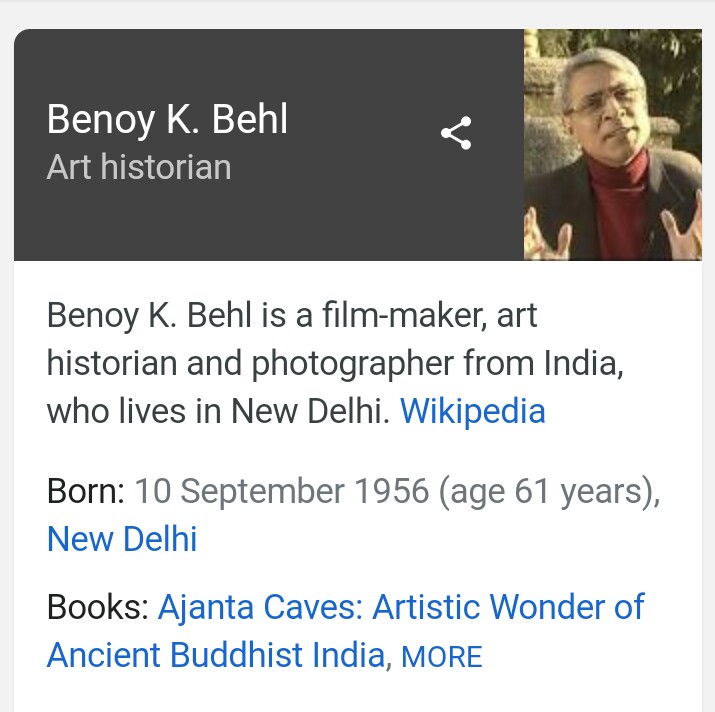Open the Ajanta Caves: Artistic Wonder book link
Viewport: 715px width, 712px height.
click(401, 607)
